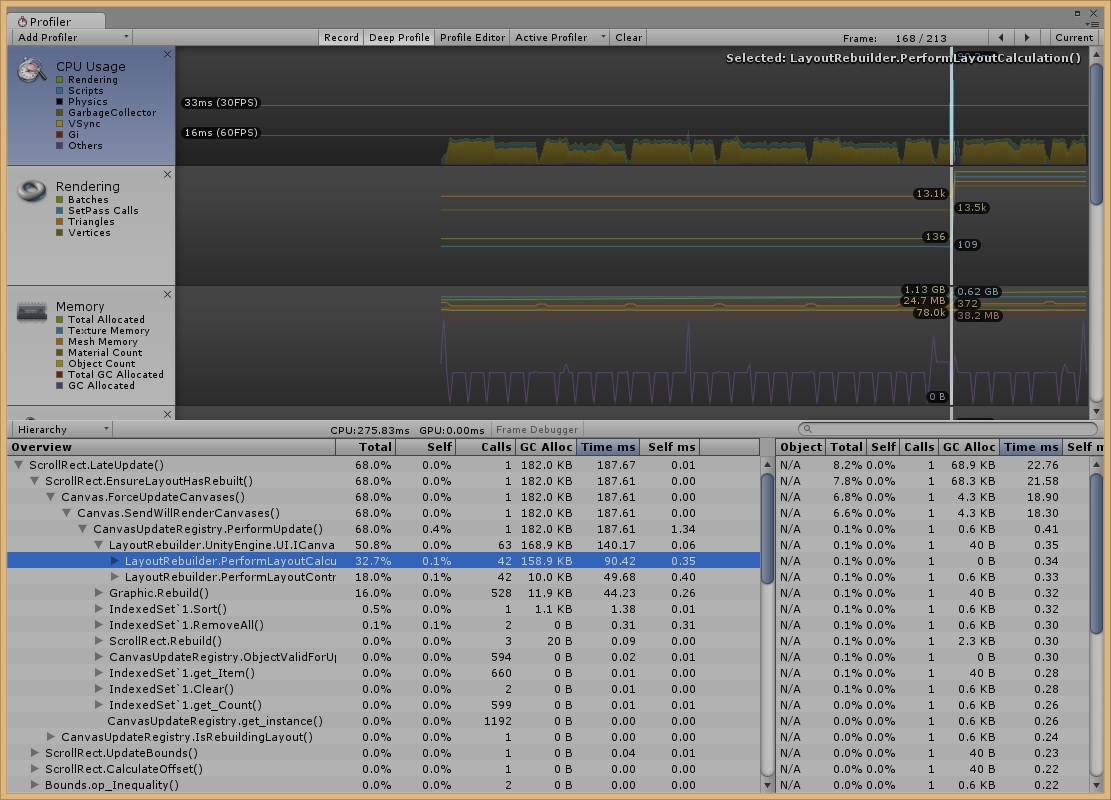Sort hierarchy by Self column

pyautogui.click(x=426, y=447)
